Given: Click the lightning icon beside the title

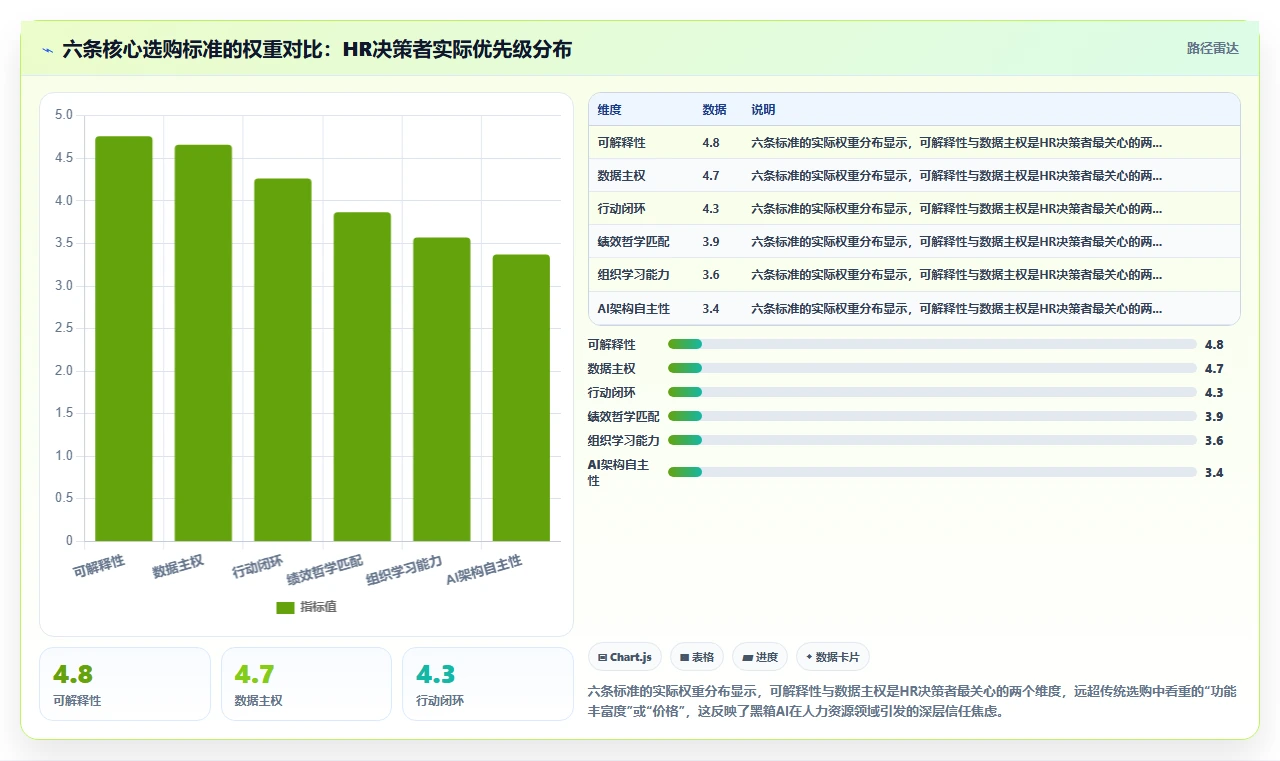Looking at the screenshot, I should pyautogui.click(x=48, y=50).
